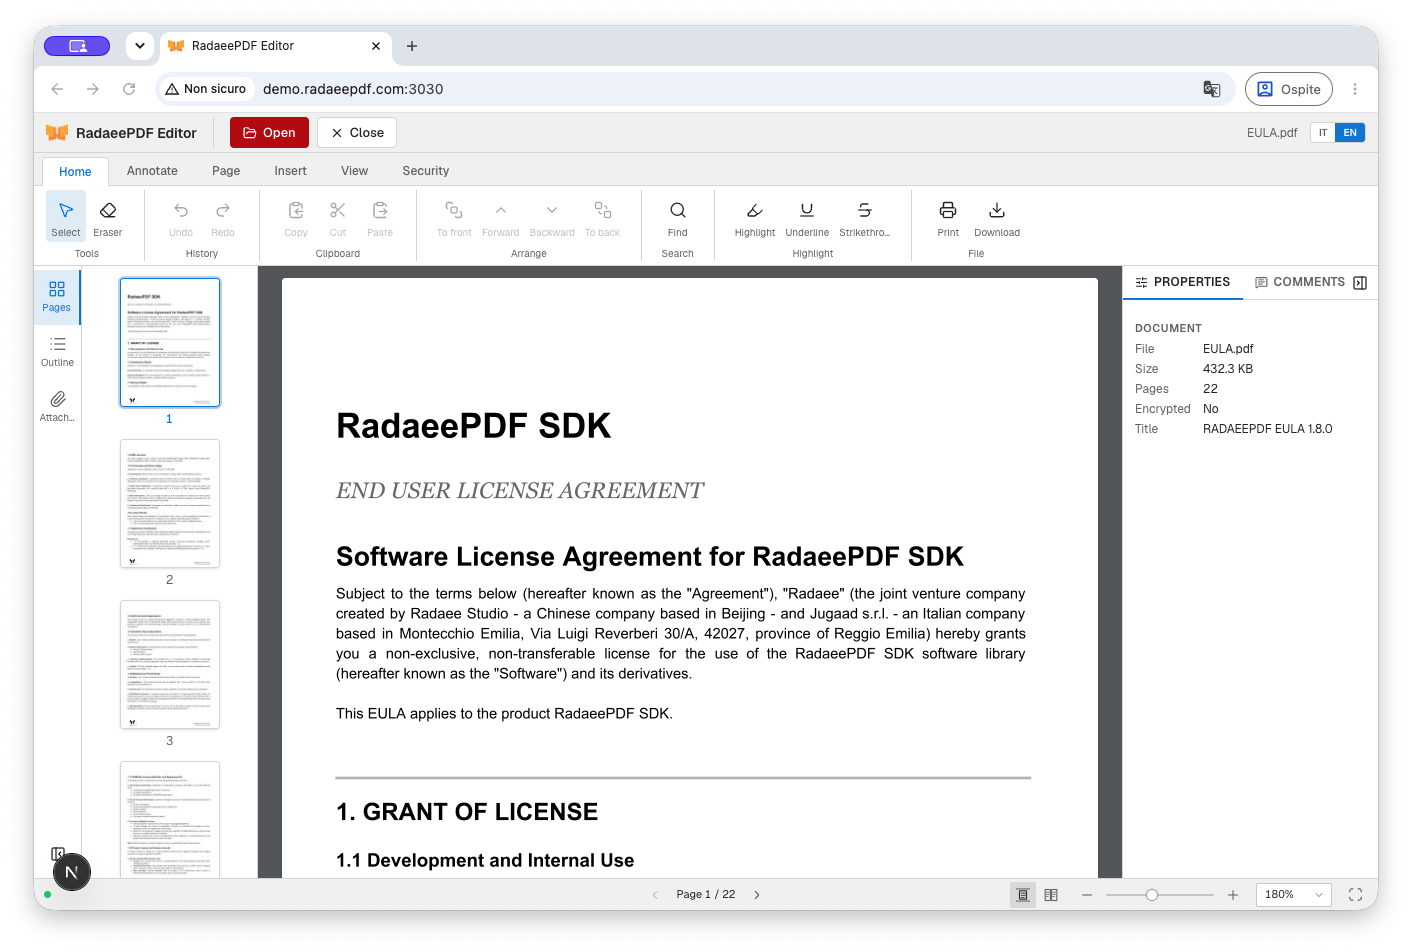1412x952 pixels.
Task: Click the browser address bar URL
Action: [353, 89]
